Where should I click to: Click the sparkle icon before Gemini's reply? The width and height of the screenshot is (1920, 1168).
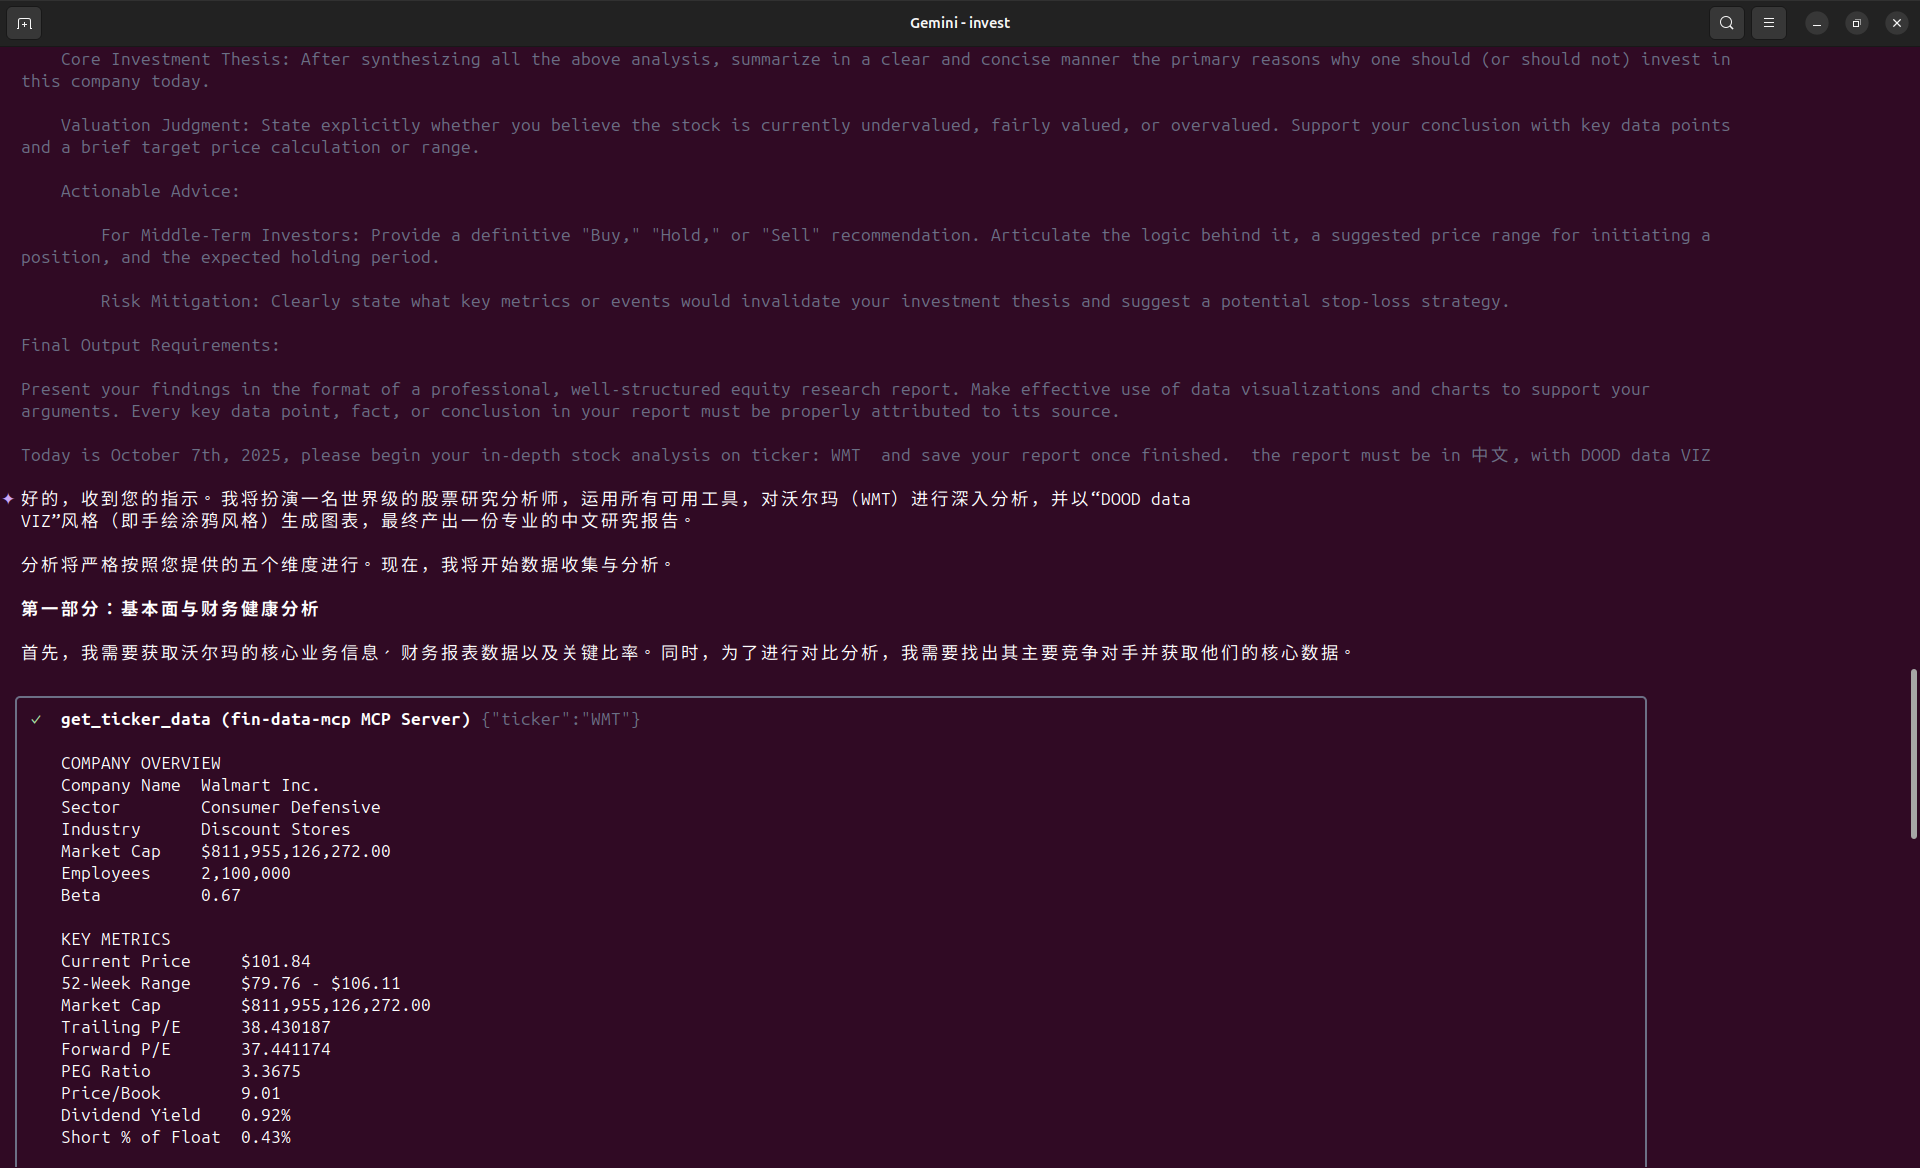[9, 498]
